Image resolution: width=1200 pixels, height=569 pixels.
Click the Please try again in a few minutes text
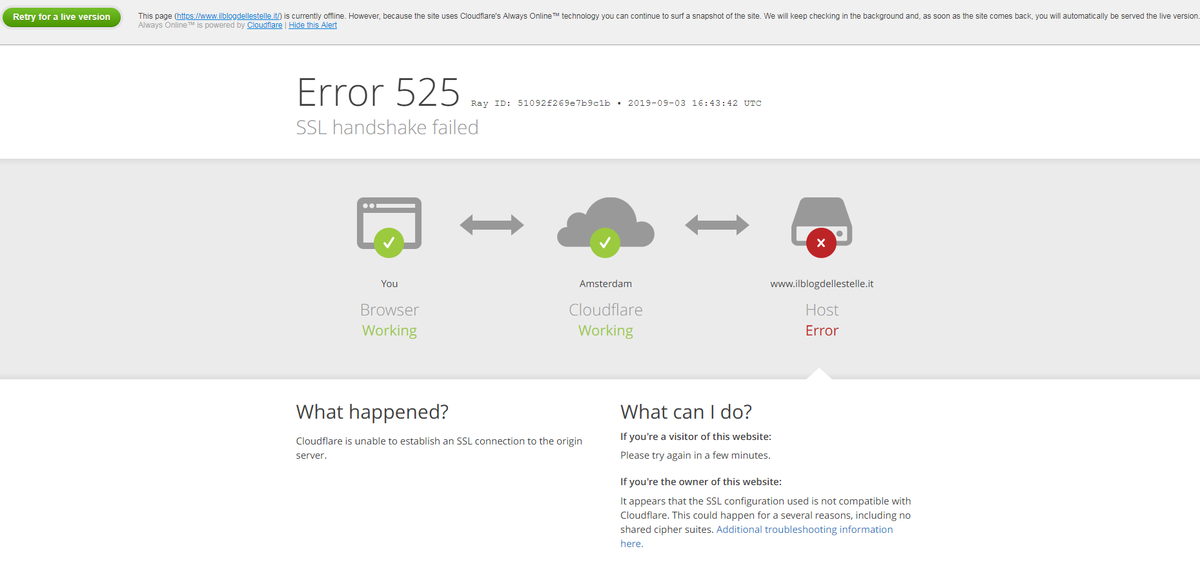[695, 455]
